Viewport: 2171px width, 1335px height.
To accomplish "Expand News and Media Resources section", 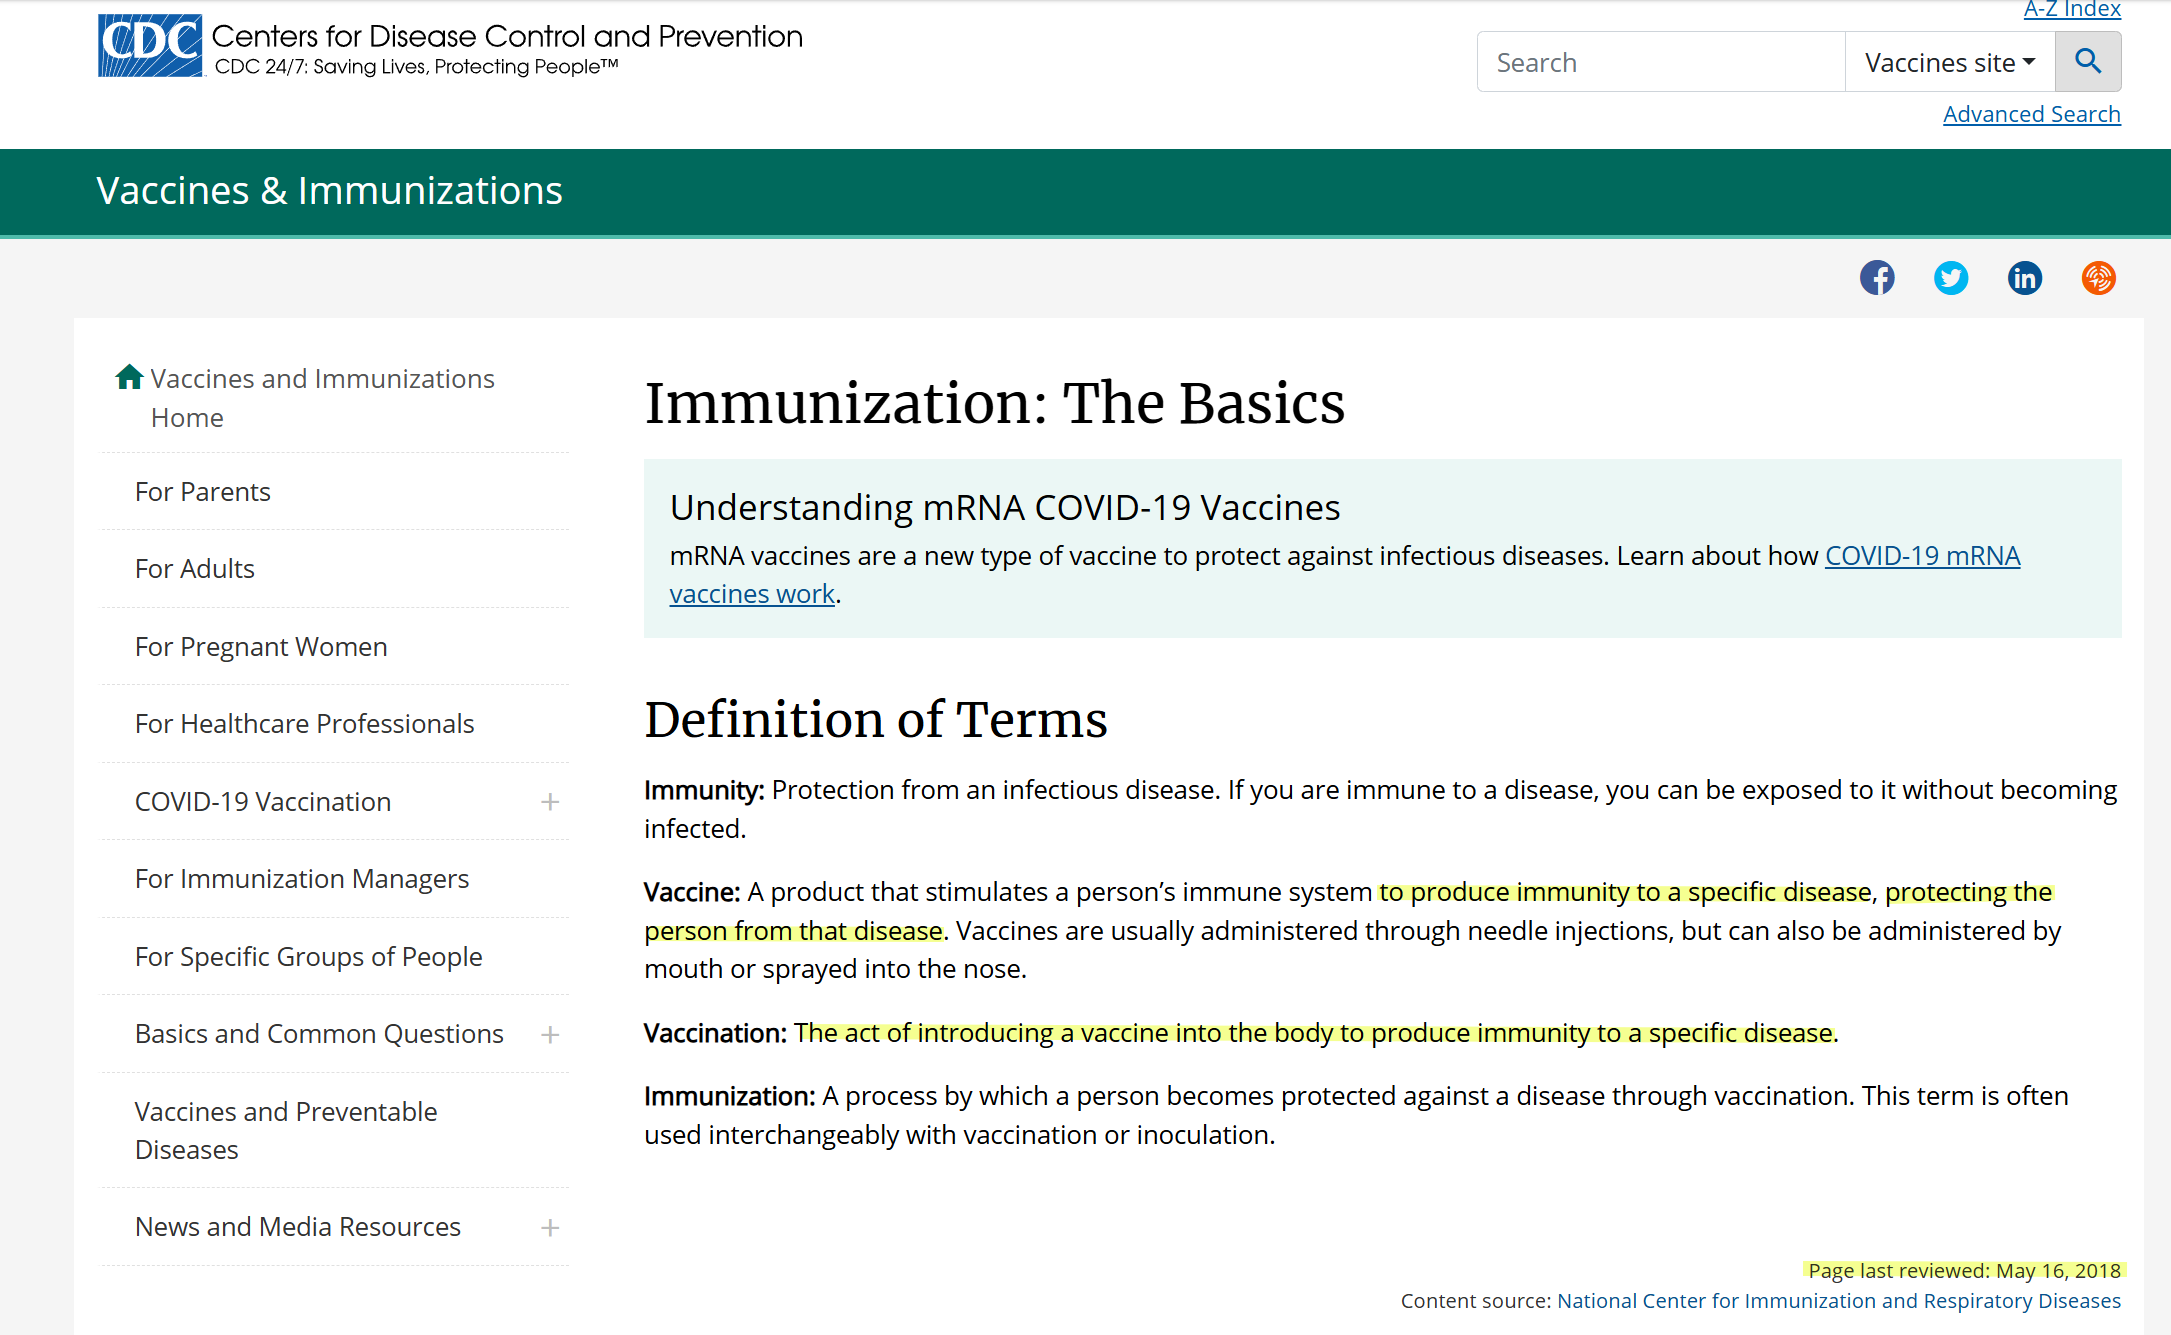I will coord(550,1227).
